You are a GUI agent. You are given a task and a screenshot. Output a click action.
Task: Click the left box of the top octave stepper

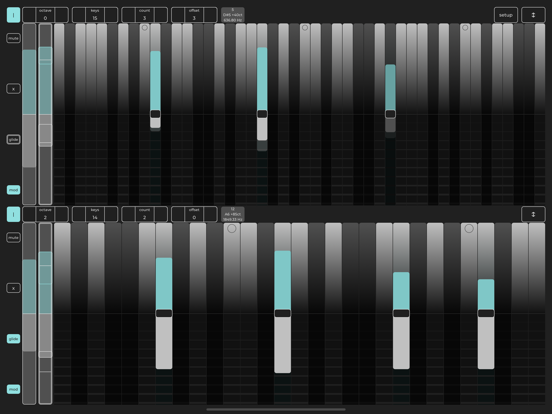pyautogui.click(x=29, y=15)
